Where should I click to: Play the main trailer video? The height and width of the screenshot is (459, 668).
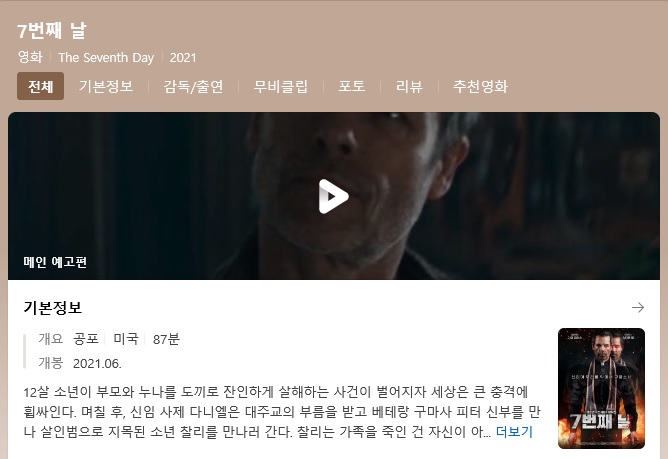coord(334,196)
